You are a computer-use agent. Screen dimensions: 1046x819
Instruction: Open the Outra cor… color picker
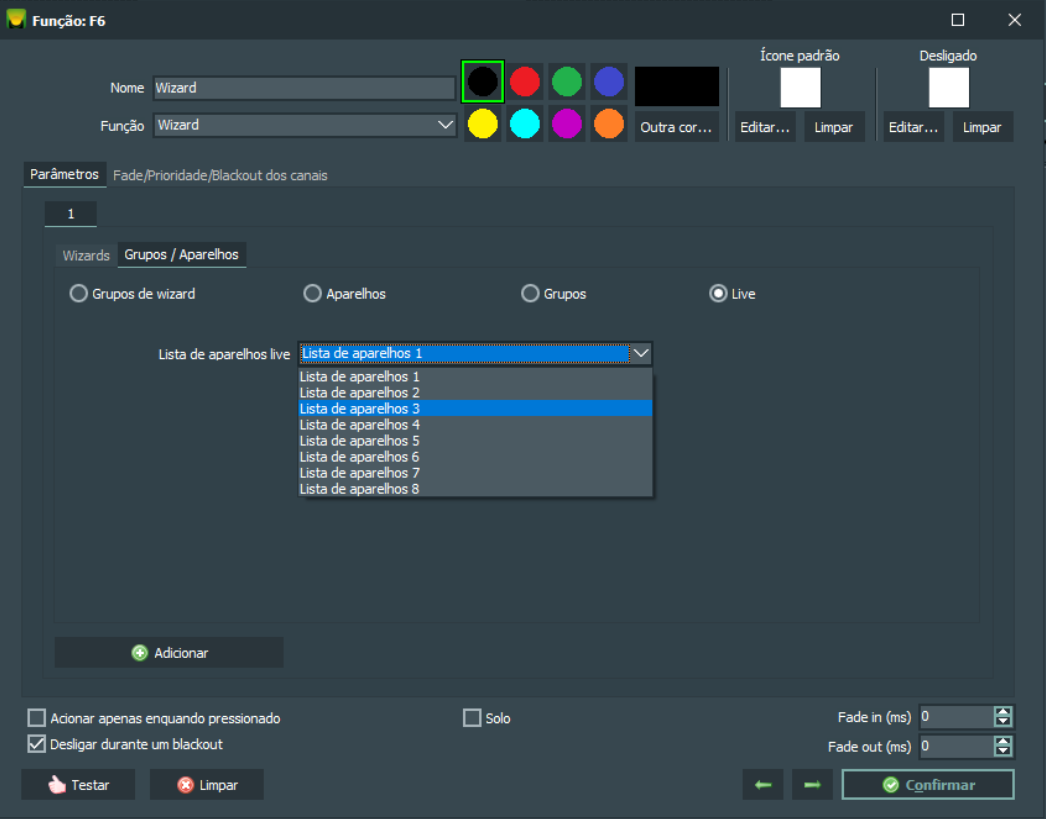click(x=676, y=127)
